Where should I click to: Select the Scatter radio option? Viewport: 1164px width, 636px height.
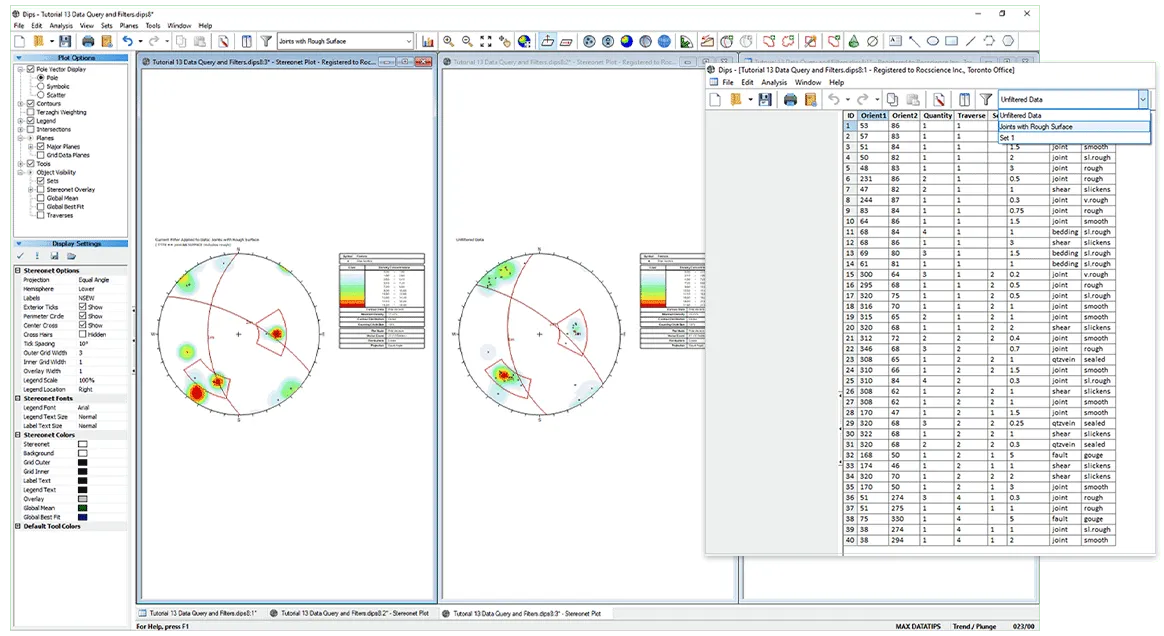pyautogui.click(x=41, y=95)
